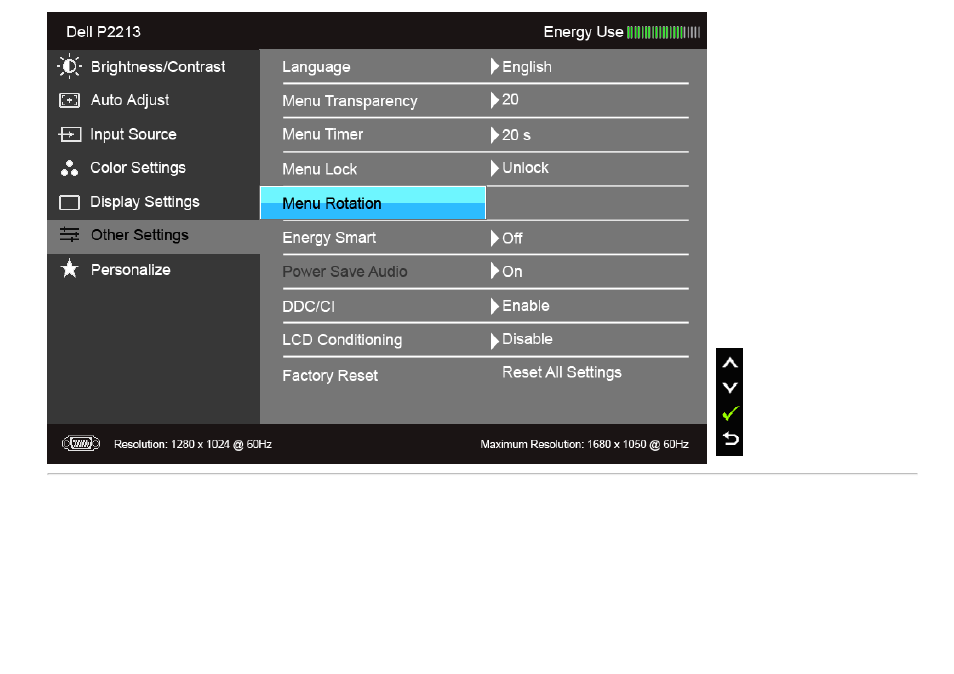The width and height of the screenshot is (954, 674).
Task: Select the Factory Reset option
Action: click(330, 376)
